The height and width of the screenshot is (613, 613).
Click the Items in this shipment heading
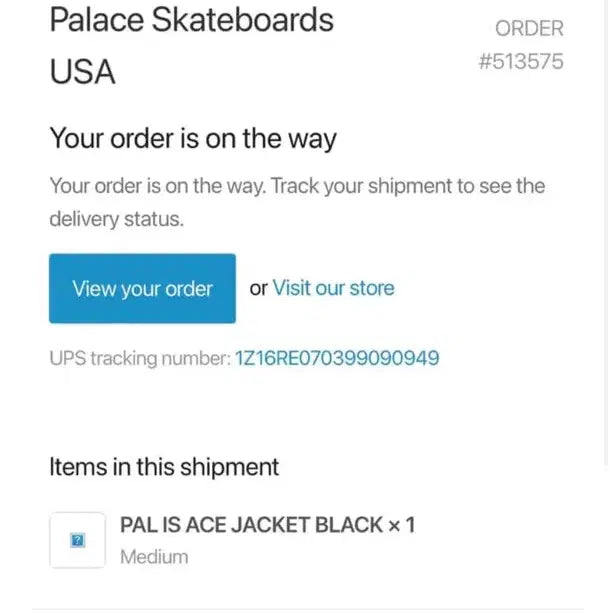[x=164, y=466]
